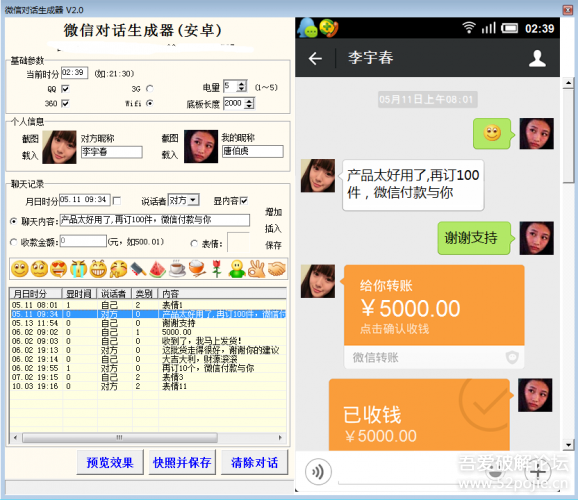Screen dimensions: 578x500
Task: Click the 我的昵称 input field
Action: (x=253, y=151)
